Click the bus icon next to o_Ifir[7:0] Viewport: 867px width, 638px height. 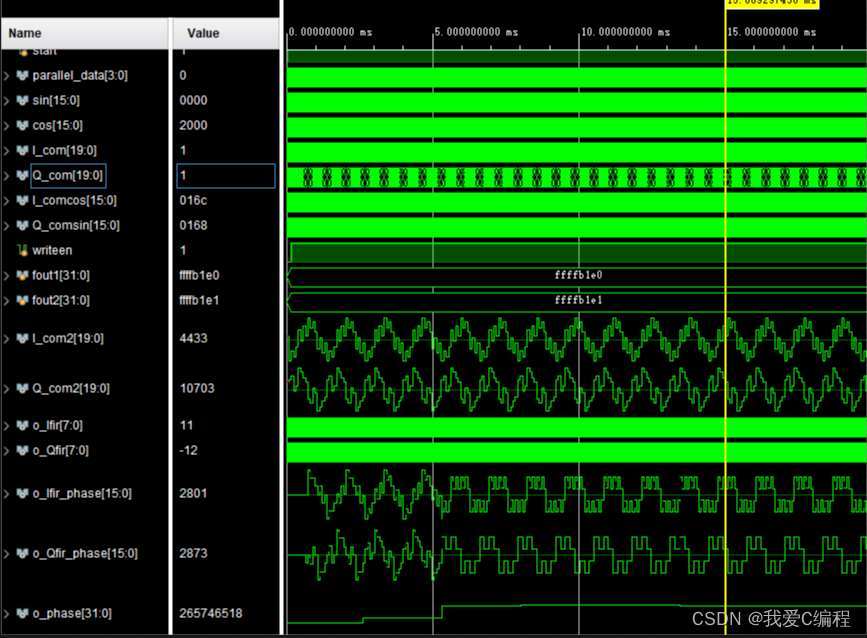(x=22, y=425)
